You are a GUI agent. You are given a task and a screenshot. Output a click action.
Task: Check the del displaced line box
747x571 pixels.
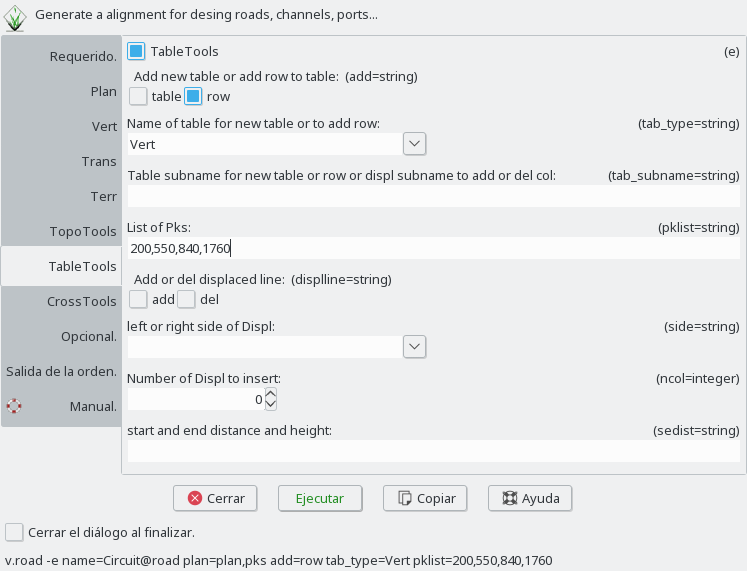(186, 299)
